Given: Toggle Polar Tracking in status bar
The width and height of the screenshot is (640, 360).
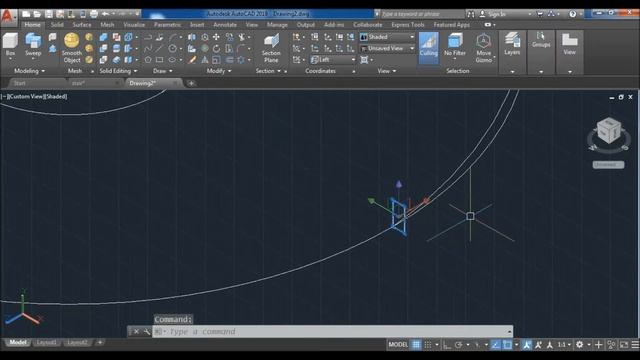Looking at the screenshot, I should tap(458, 345).
